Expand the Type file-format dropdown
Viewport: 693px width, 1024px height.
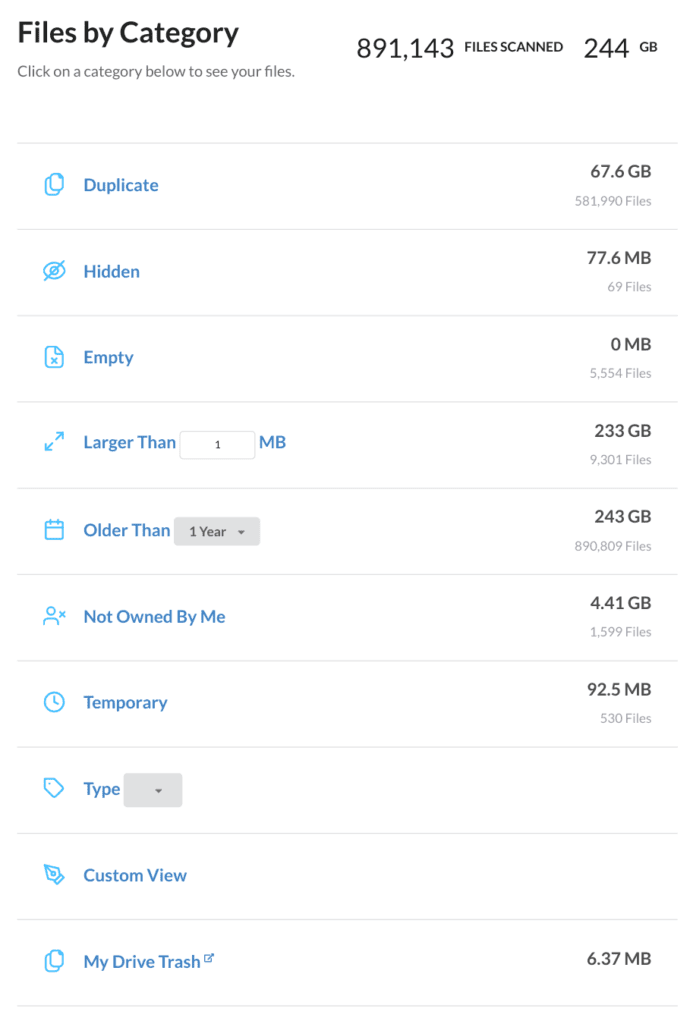point(152,789)
